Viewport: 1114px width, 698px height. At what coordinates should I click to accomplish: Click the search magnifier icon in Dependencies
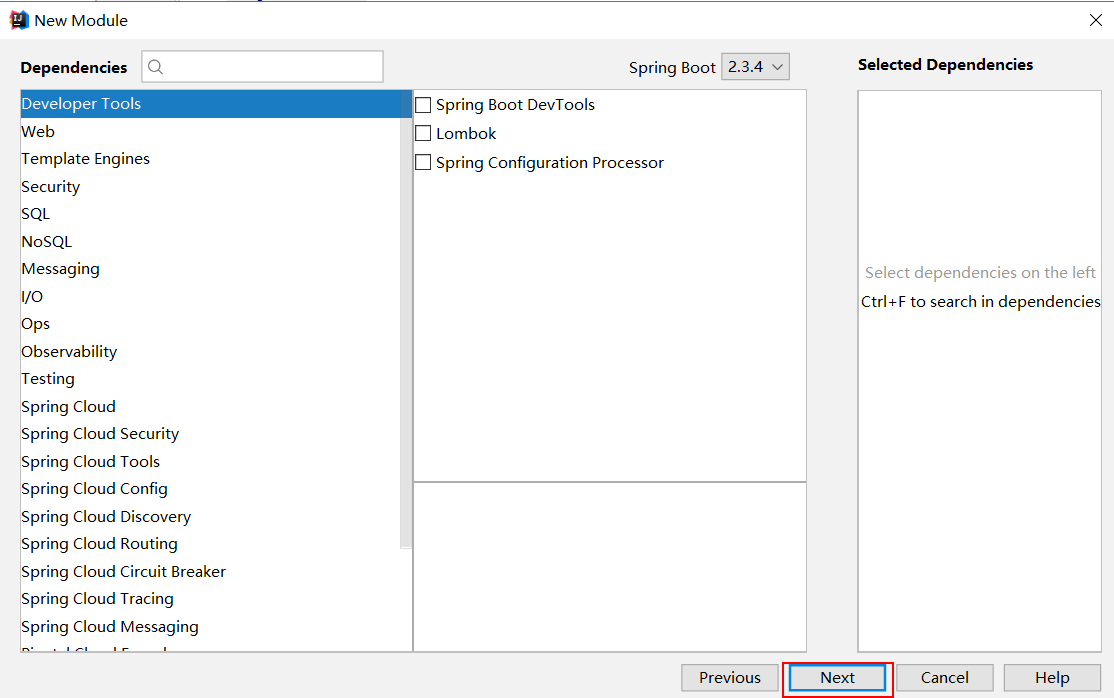[x=156, y=67]
